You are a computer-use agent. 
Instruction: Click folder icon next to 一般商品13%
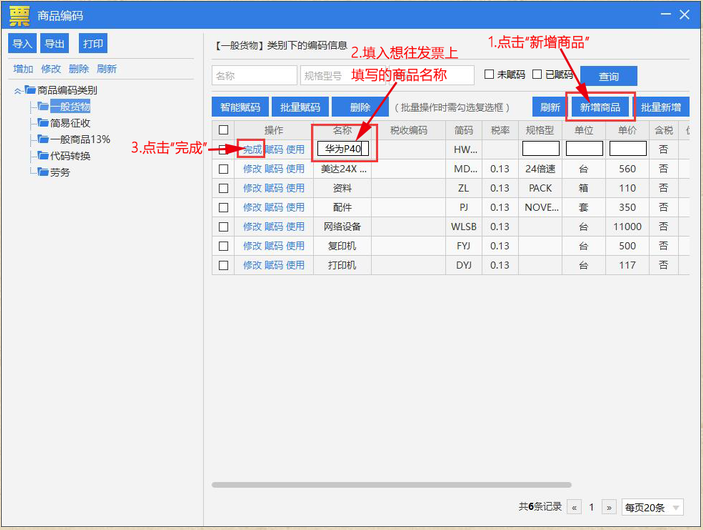43,139
